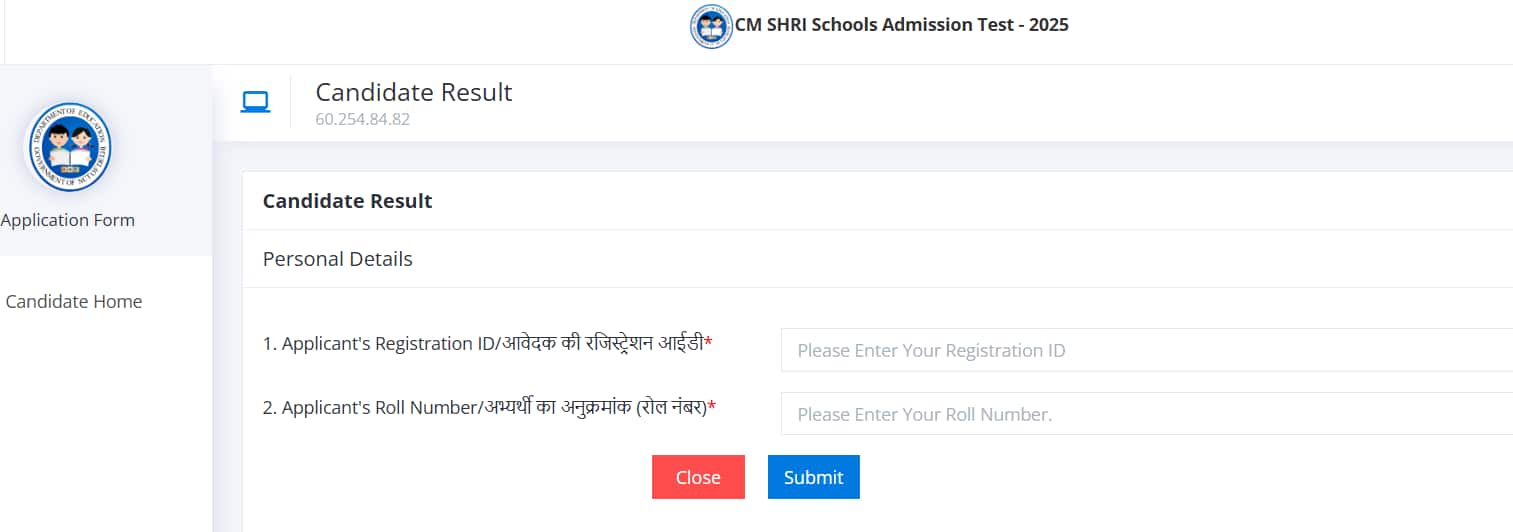This screenshot has height=532, width=1513.
Task: Click the IP address 60.254.84.82 text
Action: point(362,120)
